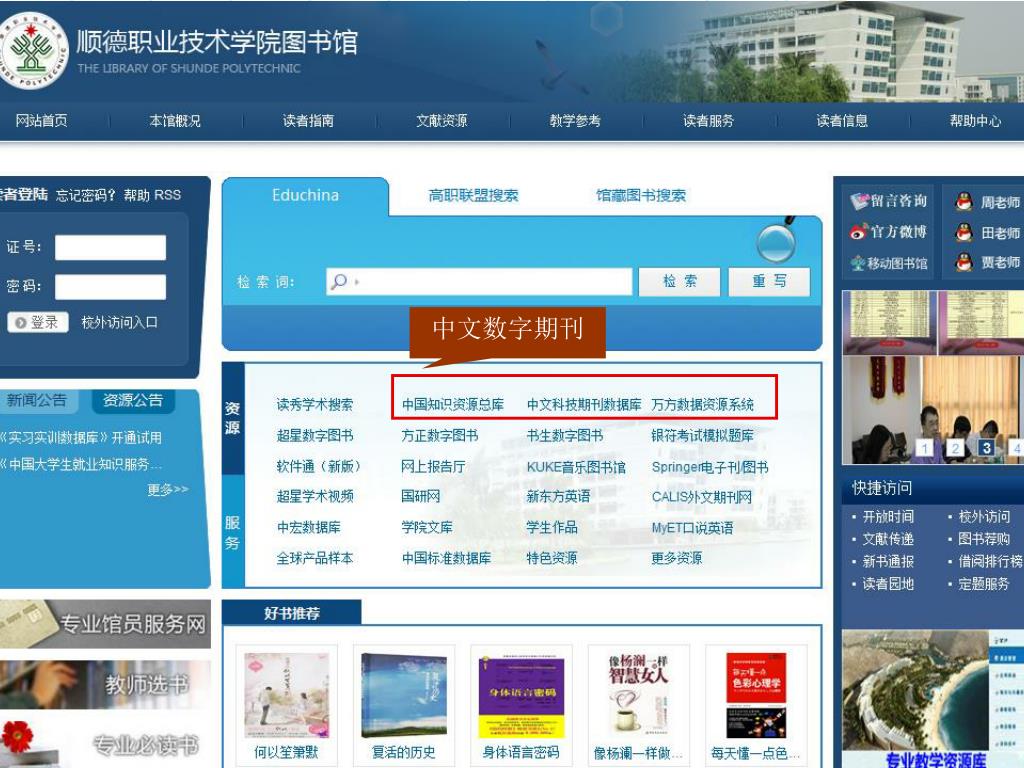Open 本馆概况 navigation menu

[x=174, y=121]
